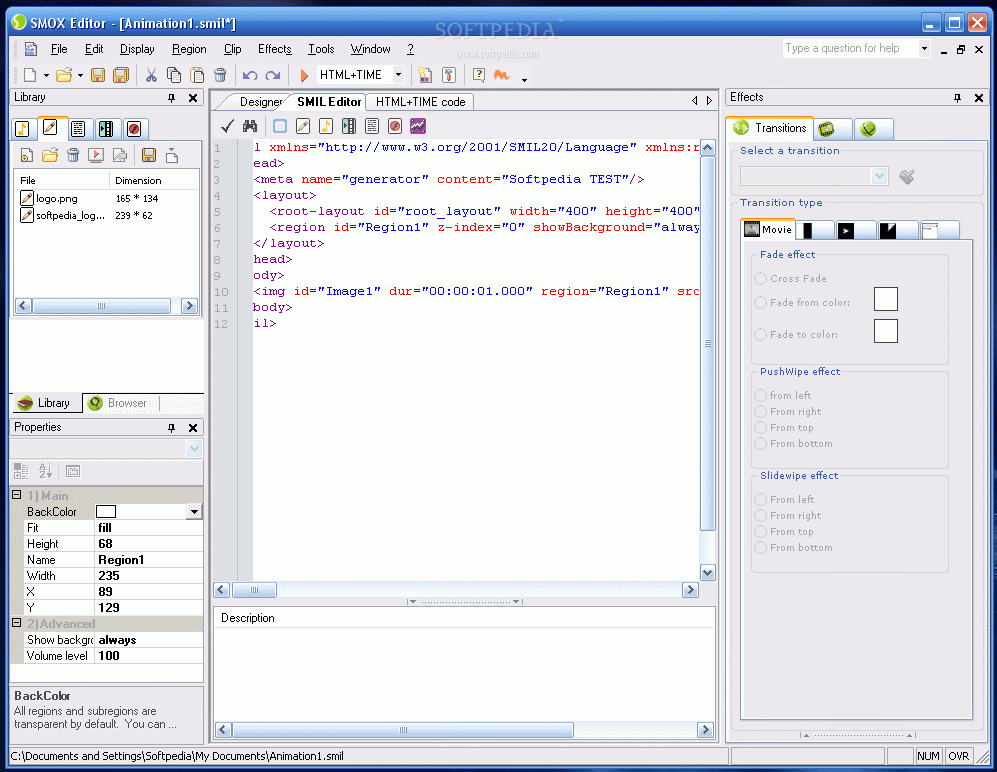
Task: Open the text library tab icon
Action: pos(78,129)
